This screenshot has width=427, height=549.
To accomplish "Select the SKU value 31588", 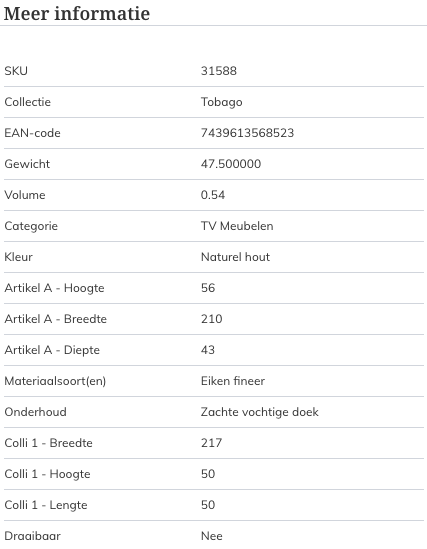I will 219,71.
